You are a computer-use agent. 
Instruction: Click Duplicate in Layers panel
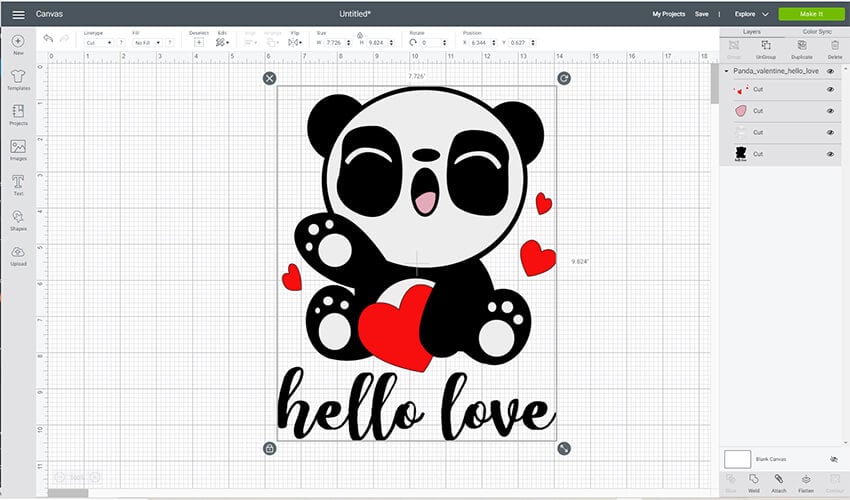802,49
